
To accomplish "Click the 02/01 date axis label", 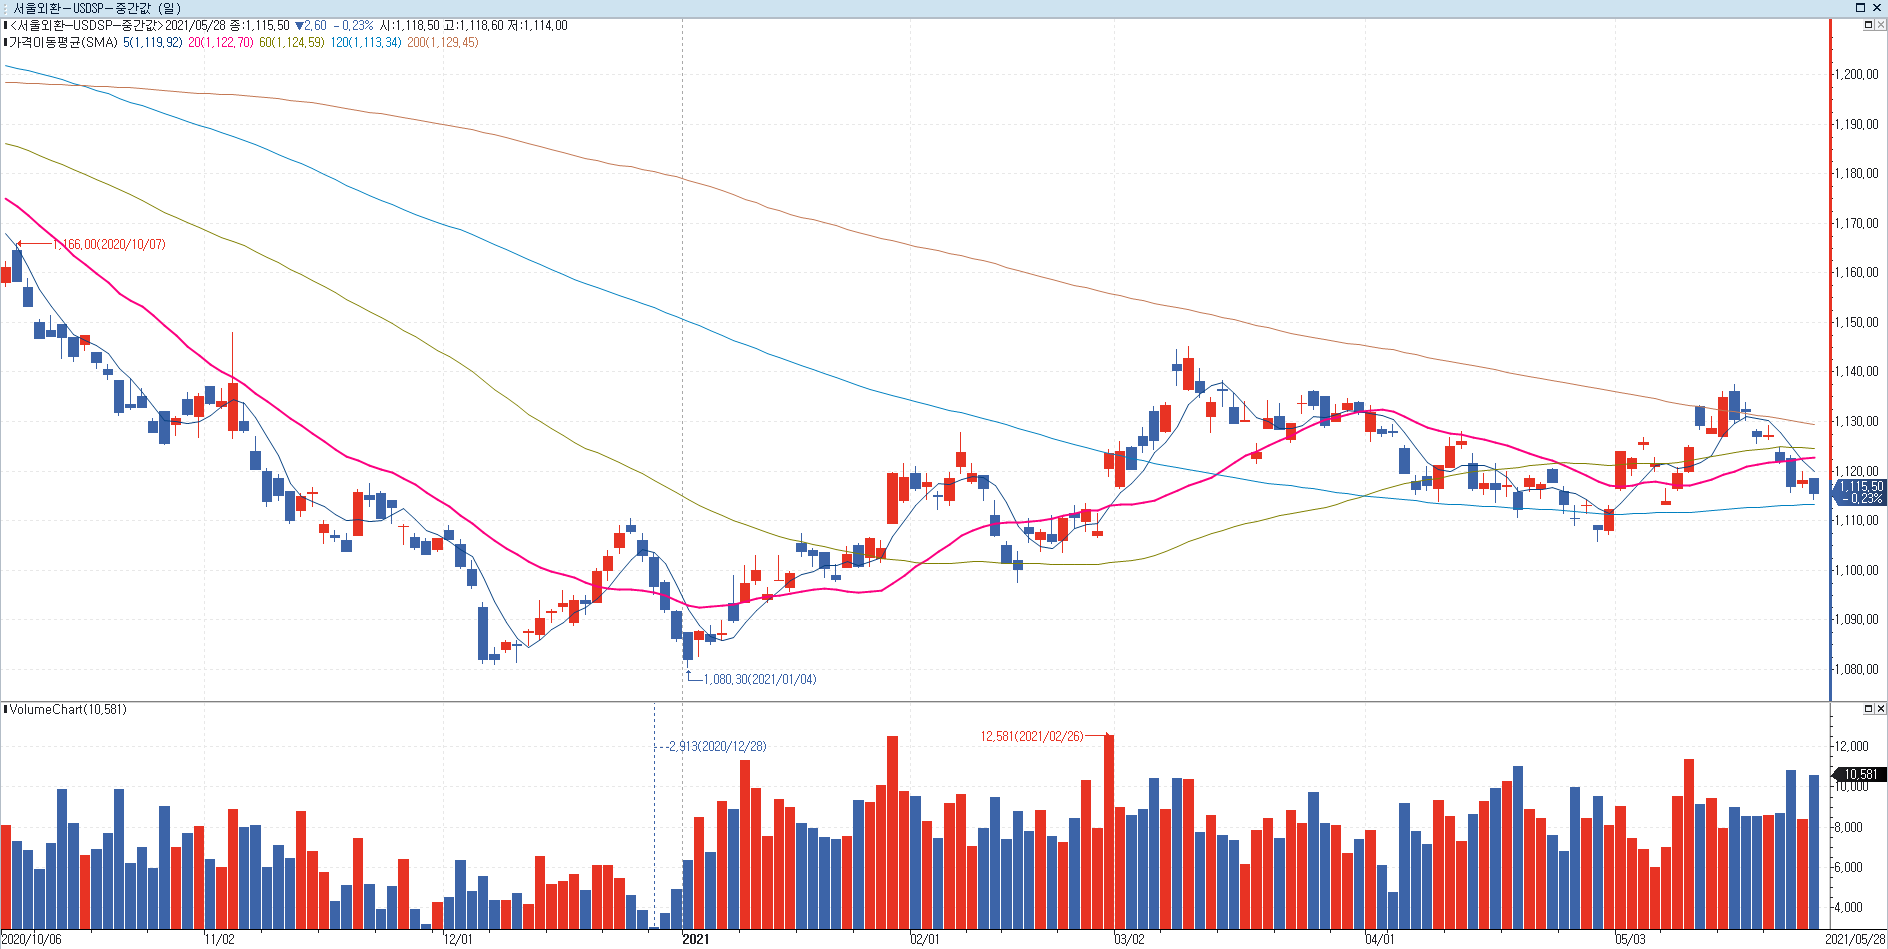I will pyautogui.click(x=925, y=939).
